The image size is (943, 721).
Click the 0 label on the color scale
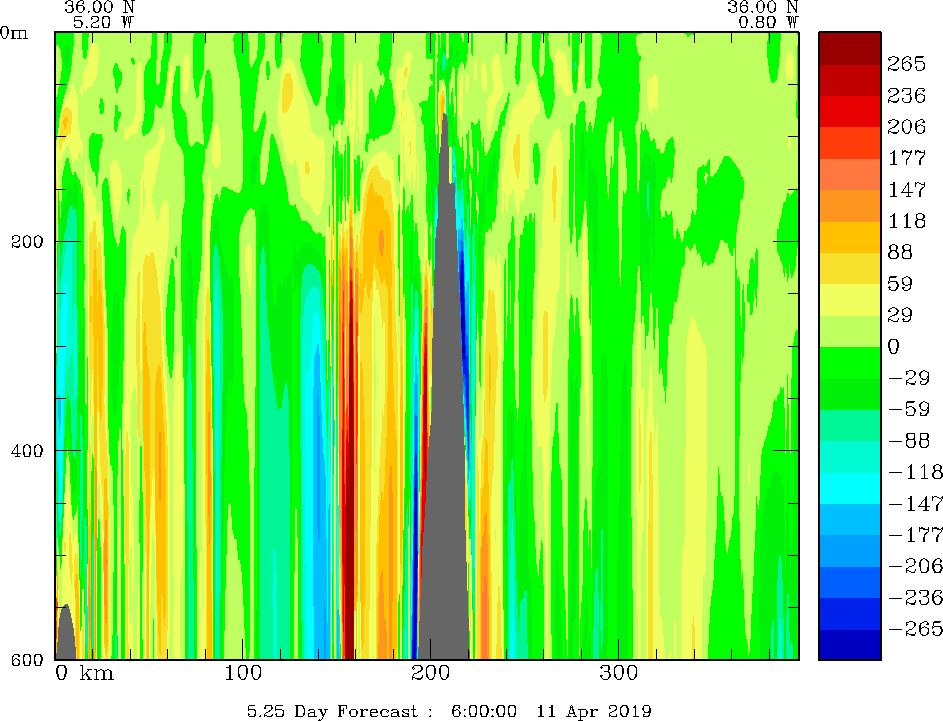tap(893, 347)
